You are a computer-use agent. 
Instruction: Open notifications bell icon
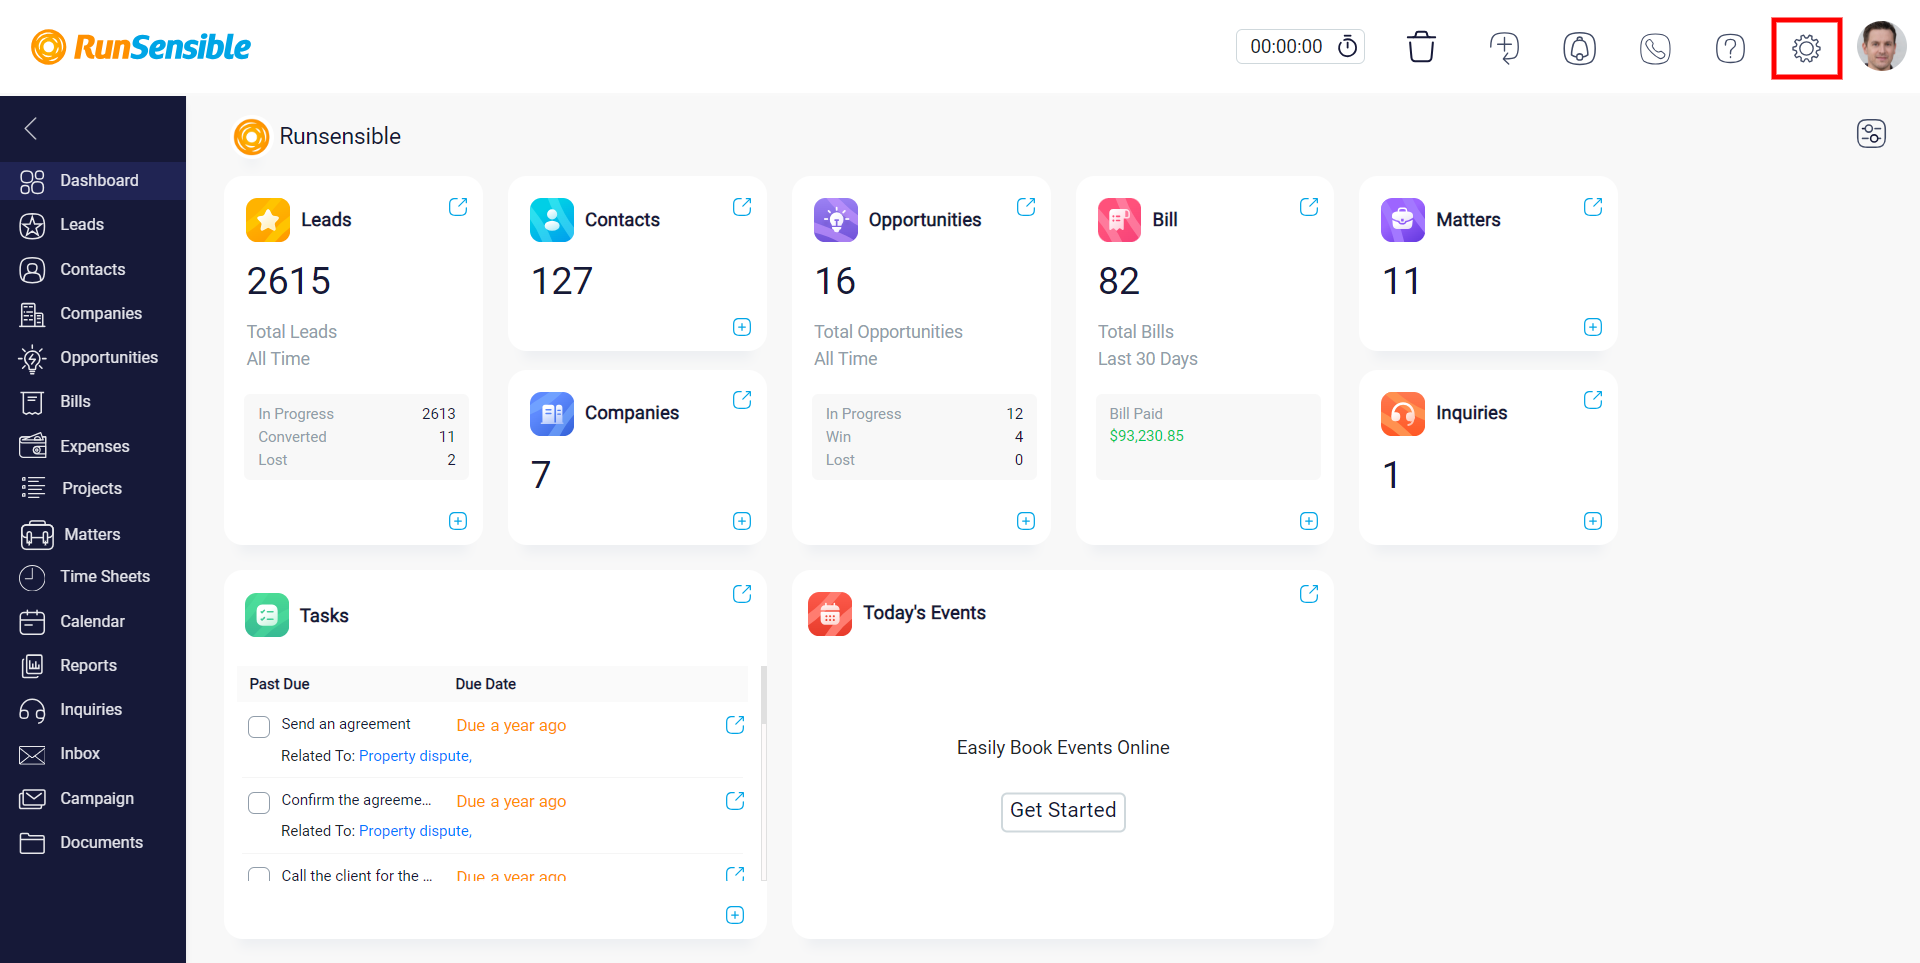(1579, 48)
